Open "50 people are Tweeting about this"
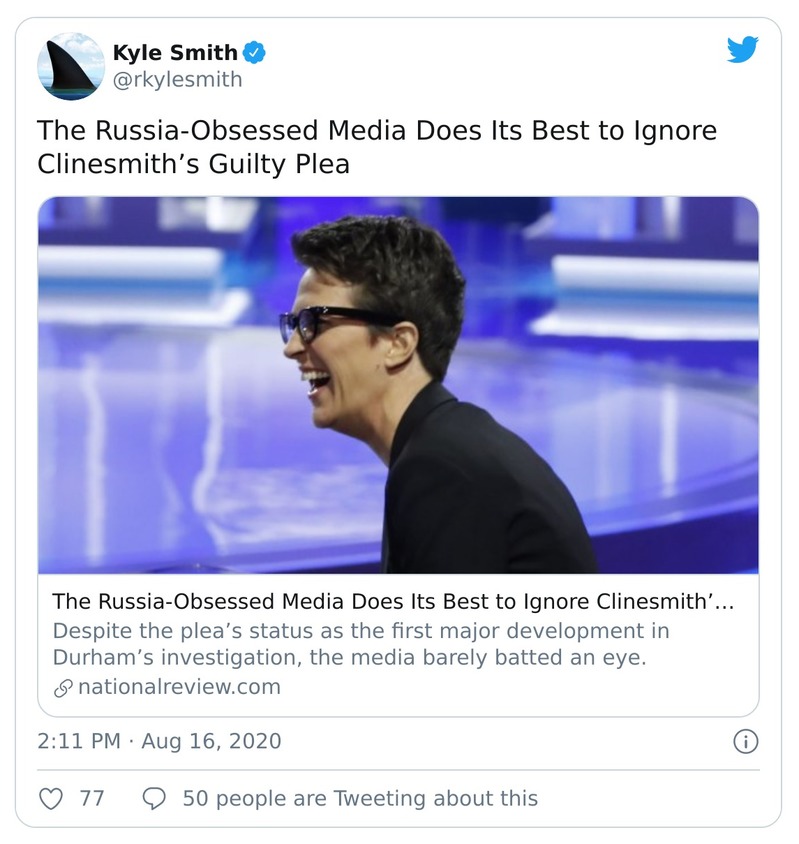This screenshot has width=799, height=844. tap(360, 798)
